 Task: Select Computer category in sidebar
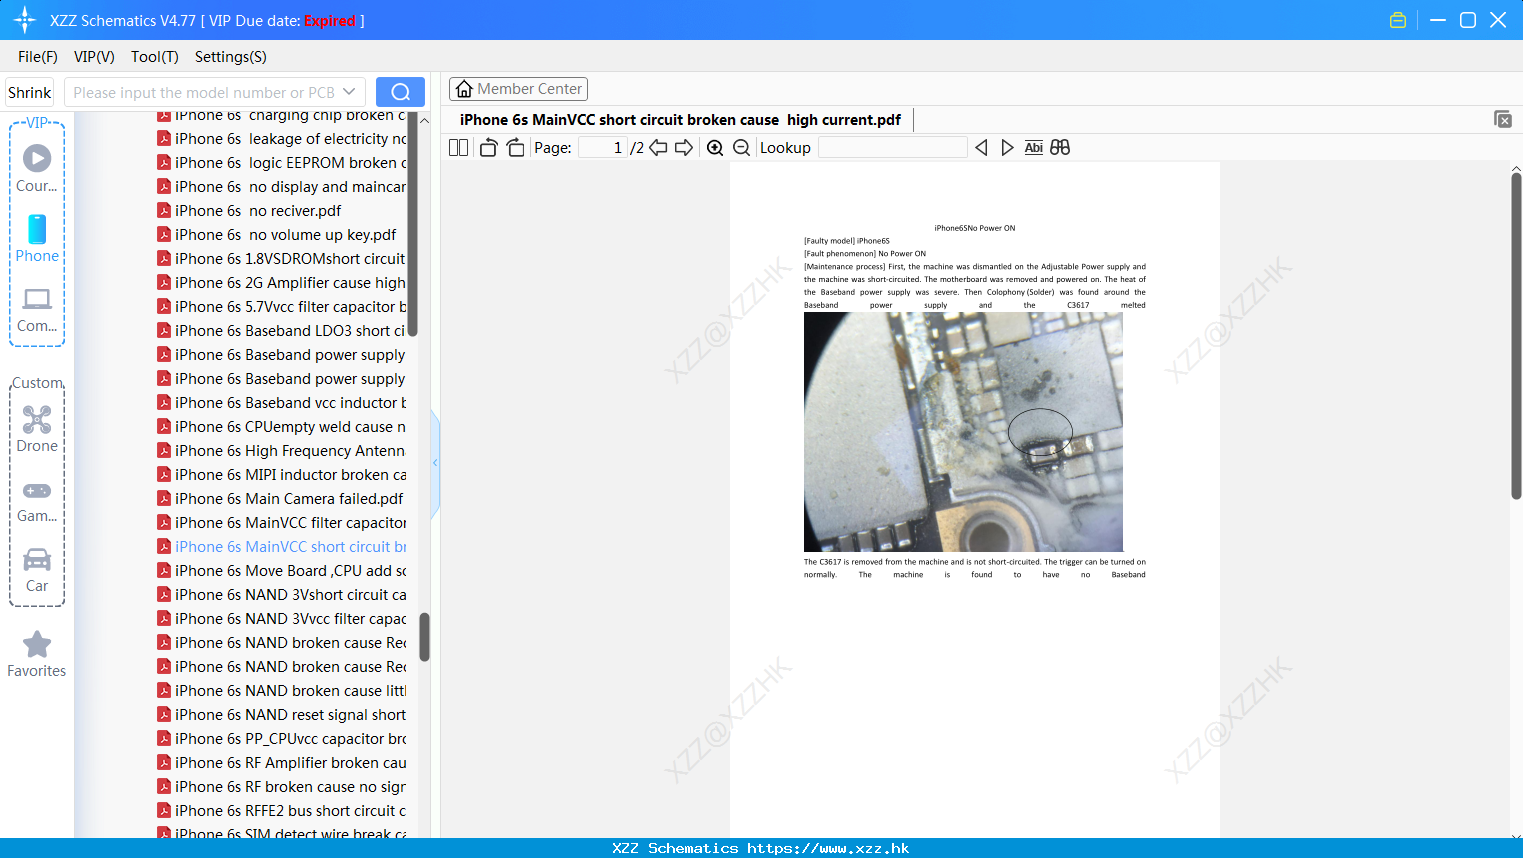(37, 309)
